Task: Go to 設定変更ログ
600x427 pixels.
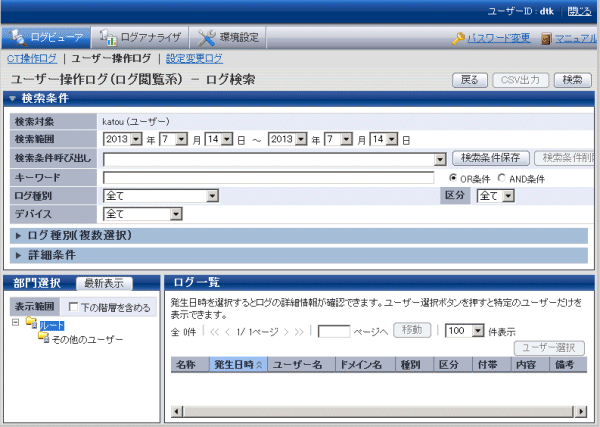Action: 194,59
